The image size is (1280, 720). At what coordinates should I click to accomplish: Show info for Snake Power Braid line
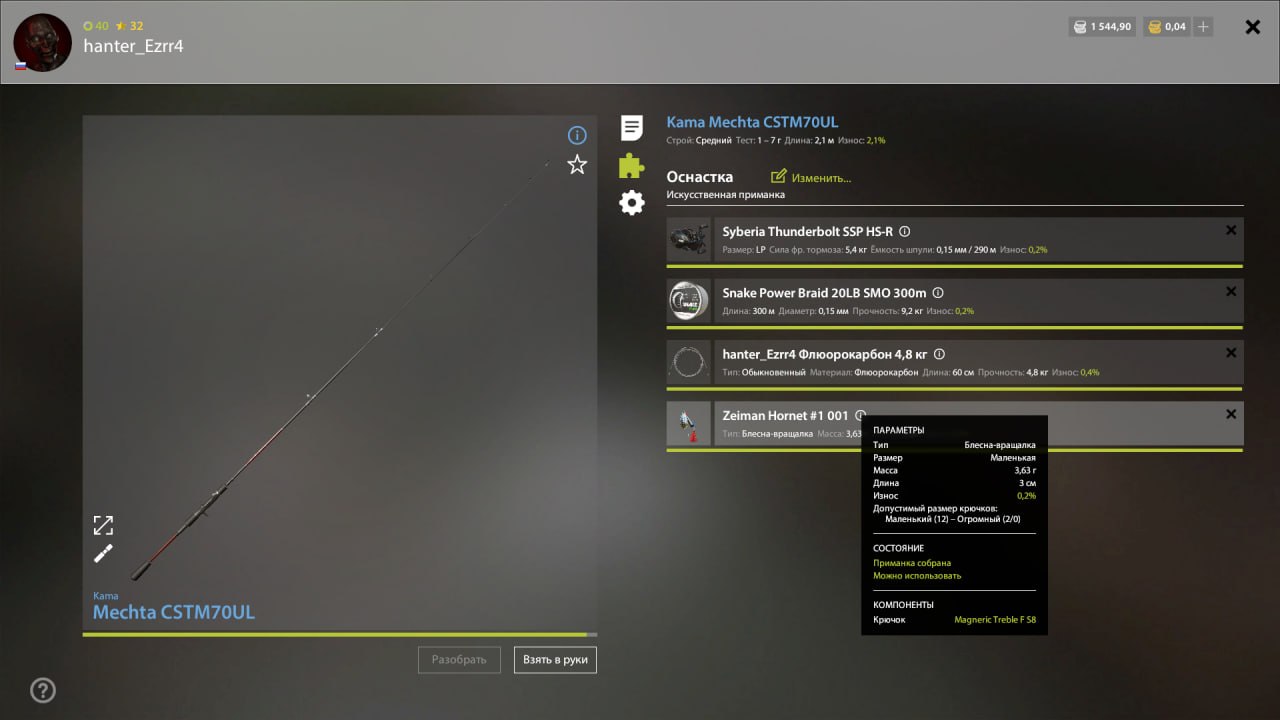coord(938,293)
